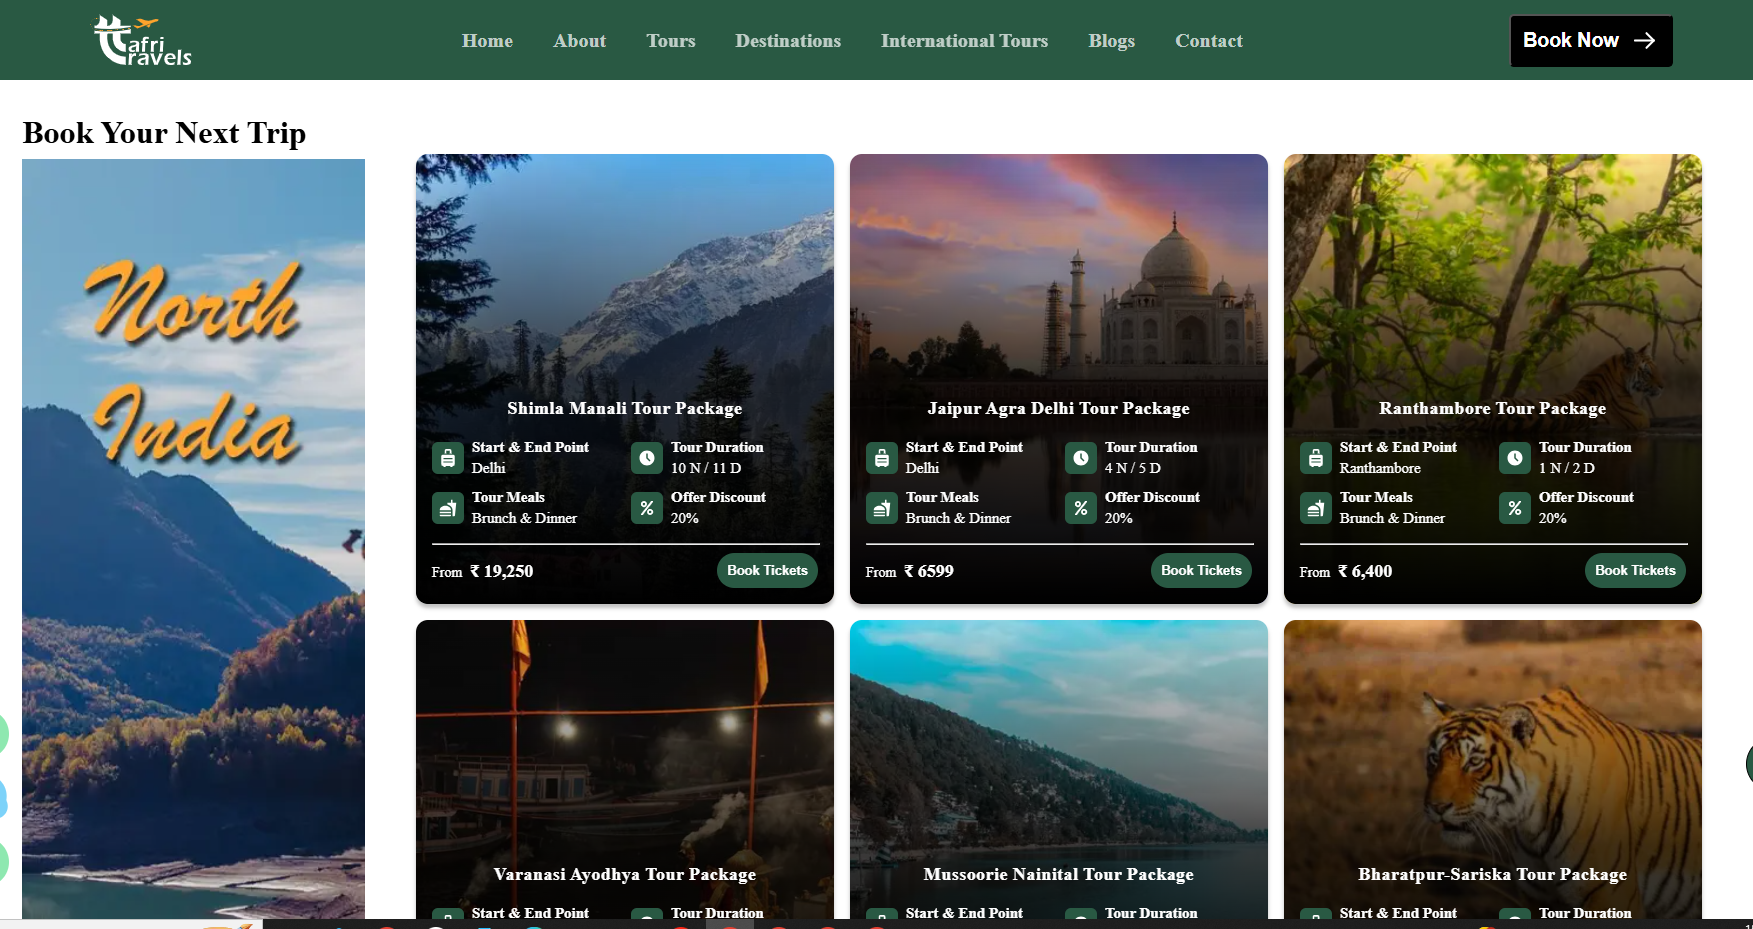Viewport: 1753px width, 929px height.
Task: Open the North India banner image
Action: coord(193,538)
